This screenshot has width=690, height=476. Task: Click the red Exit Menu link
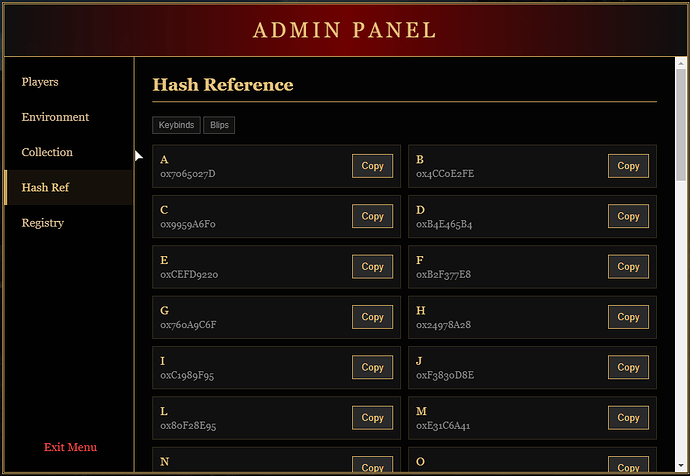[70, 447]
